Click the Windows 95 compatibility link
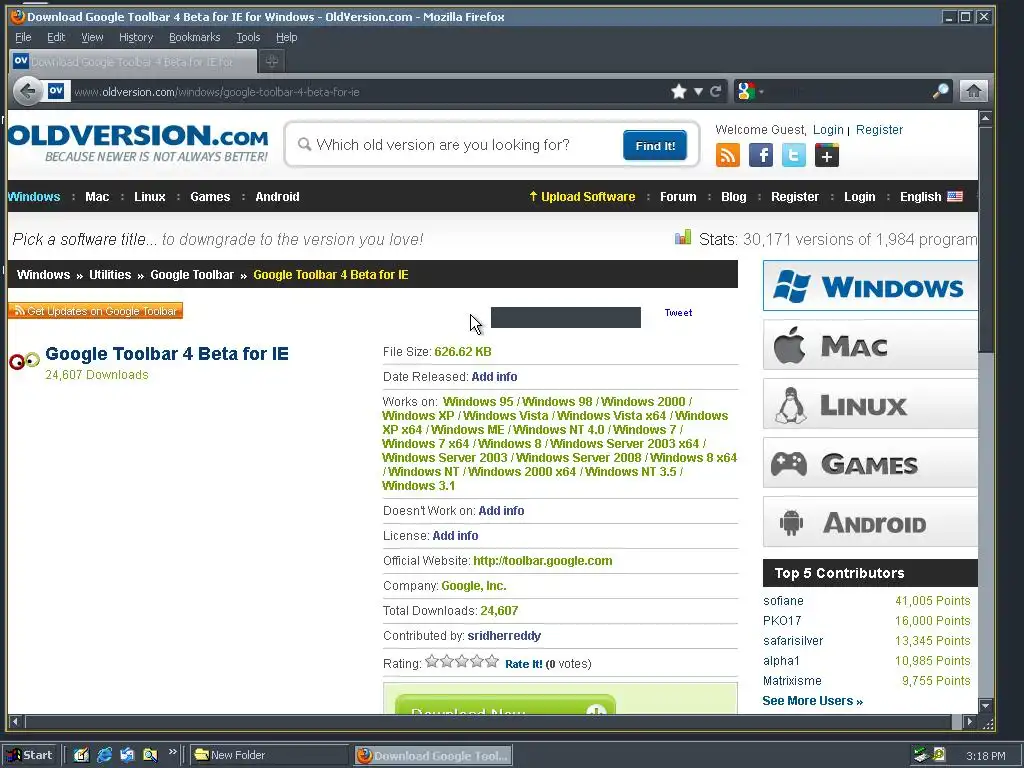1024x768 pixels. 478,402
